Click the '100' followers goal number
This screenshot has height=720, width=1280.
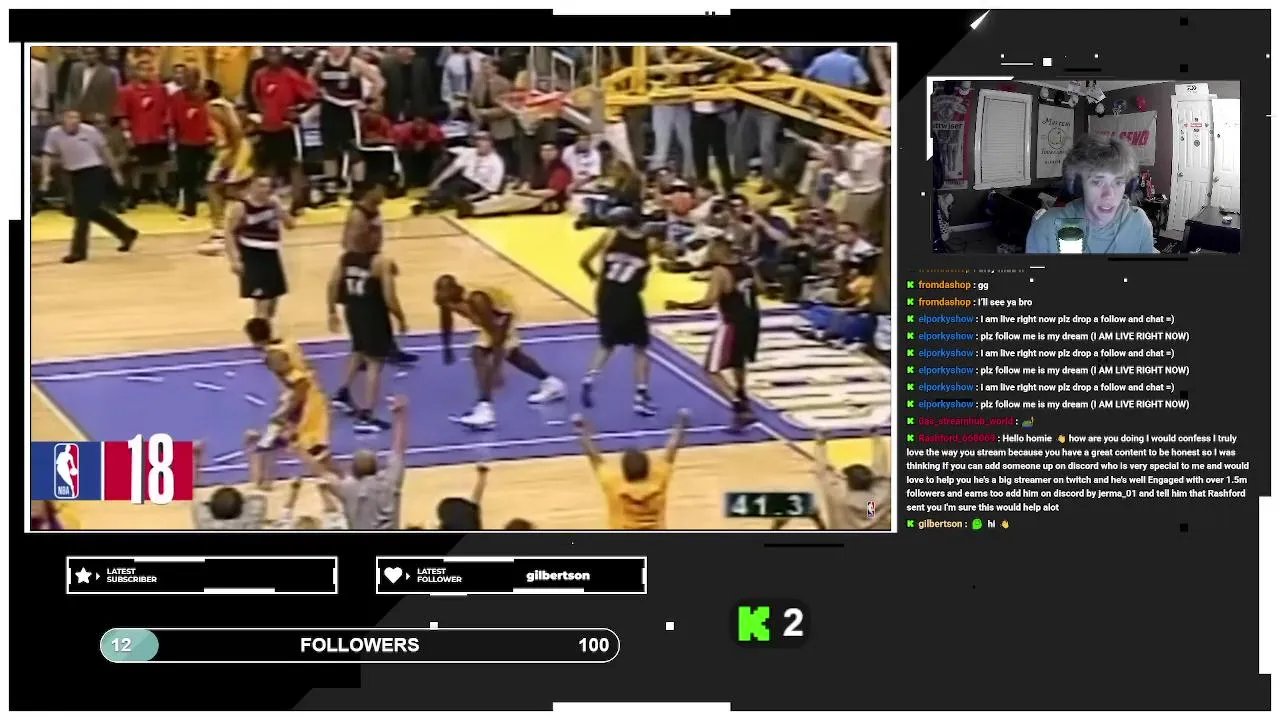(x=594, y=645)
